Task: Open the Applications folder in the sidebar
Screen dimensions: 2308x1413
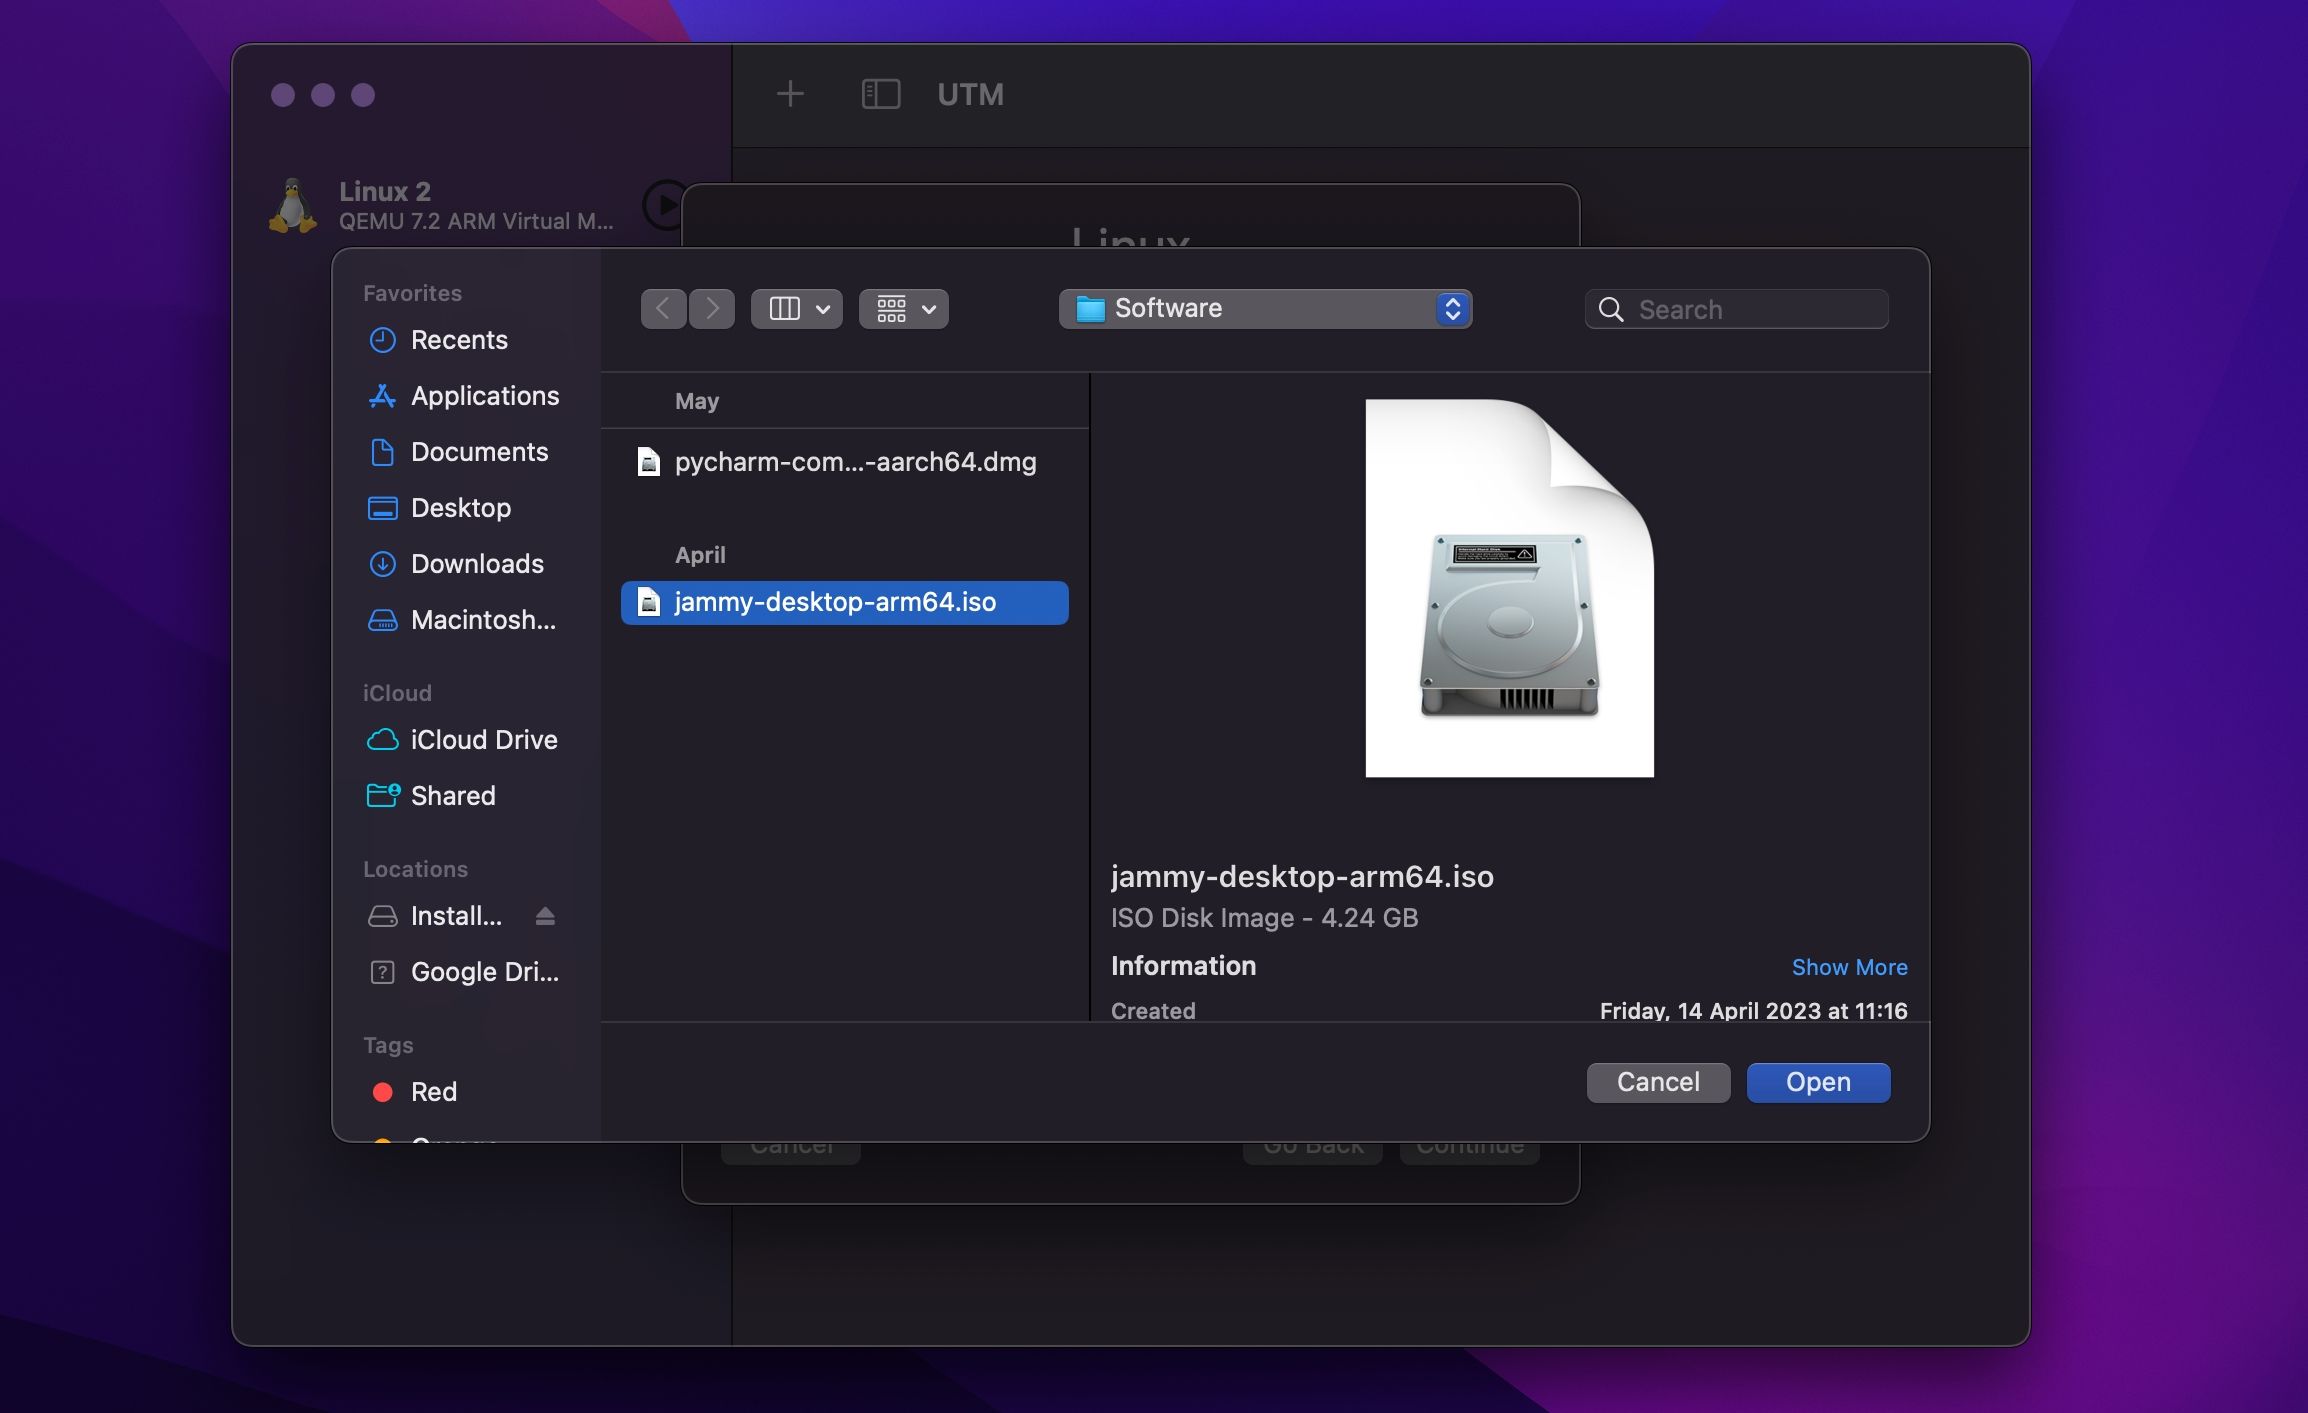Action: pos(485,396)
